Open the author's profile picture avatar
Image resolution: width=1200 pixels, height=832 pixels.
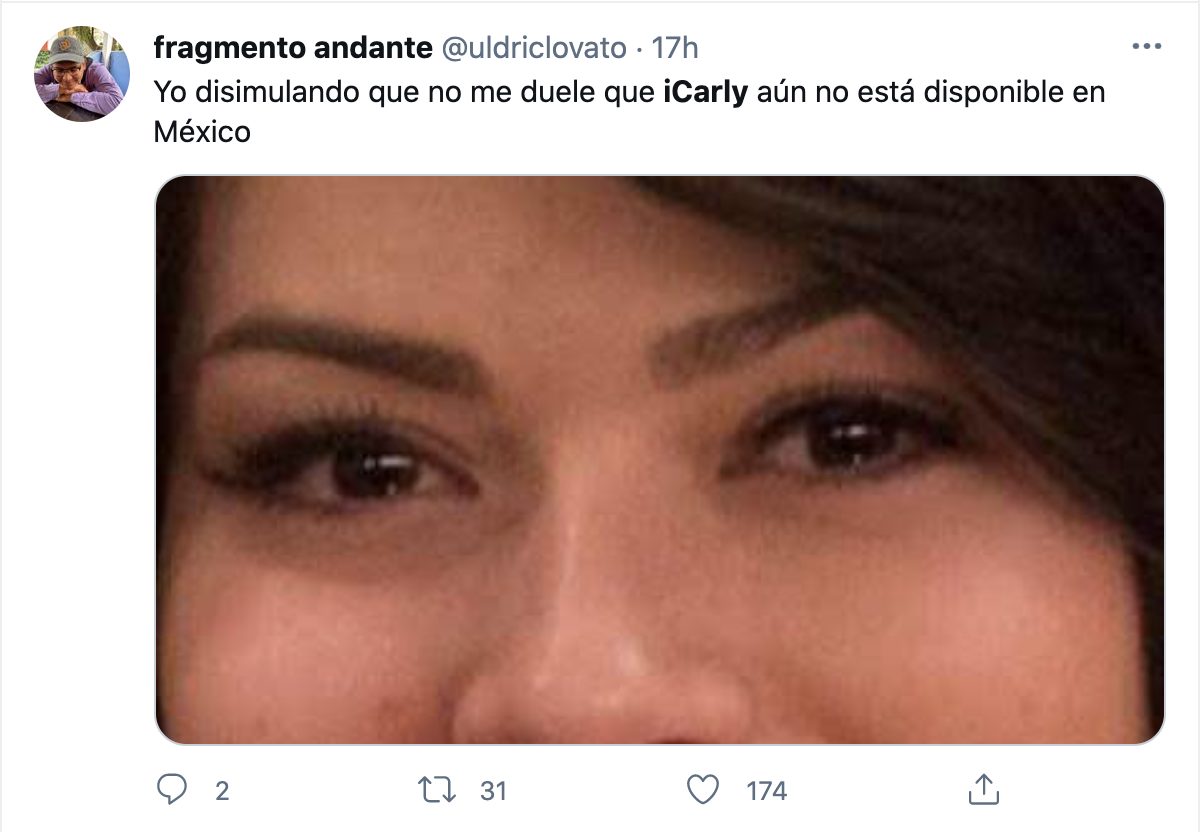[x=82, y=74]
